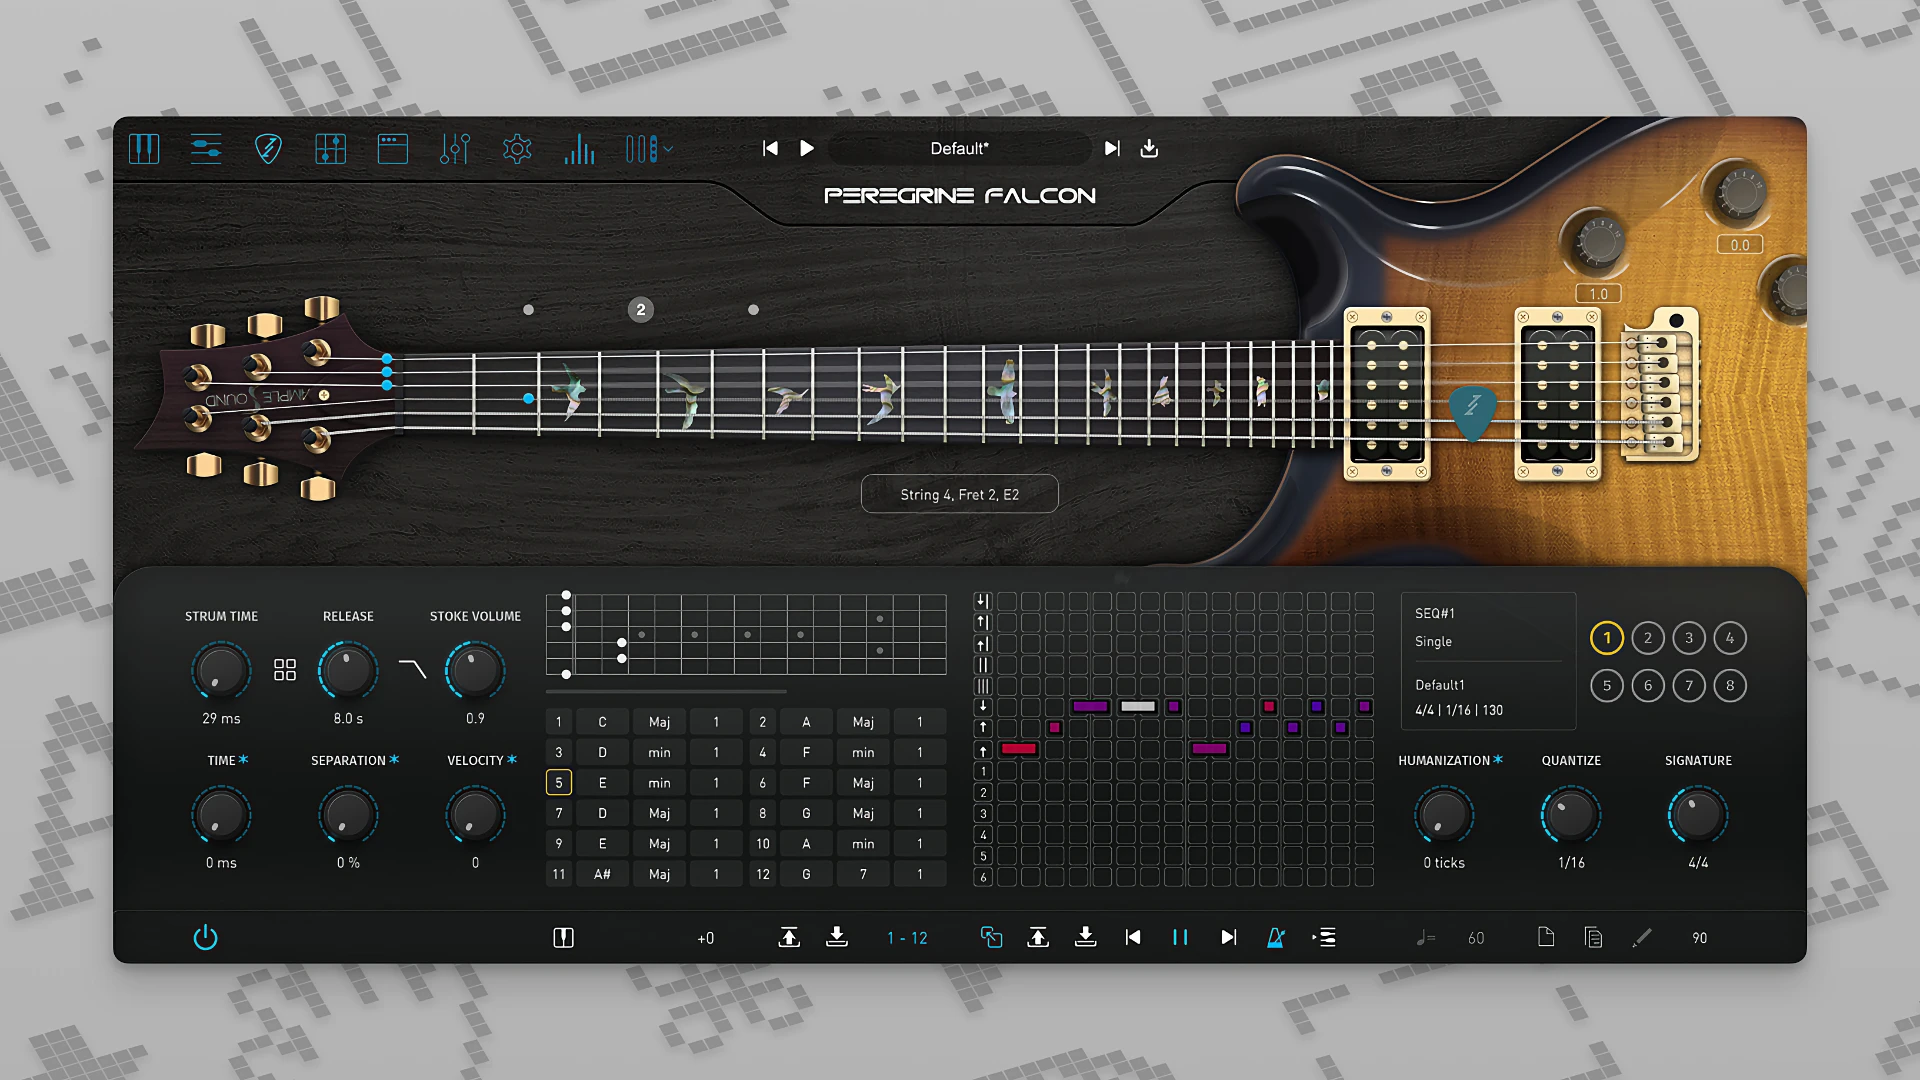Click the 90 velocity value field

[x=1700, y=938]
